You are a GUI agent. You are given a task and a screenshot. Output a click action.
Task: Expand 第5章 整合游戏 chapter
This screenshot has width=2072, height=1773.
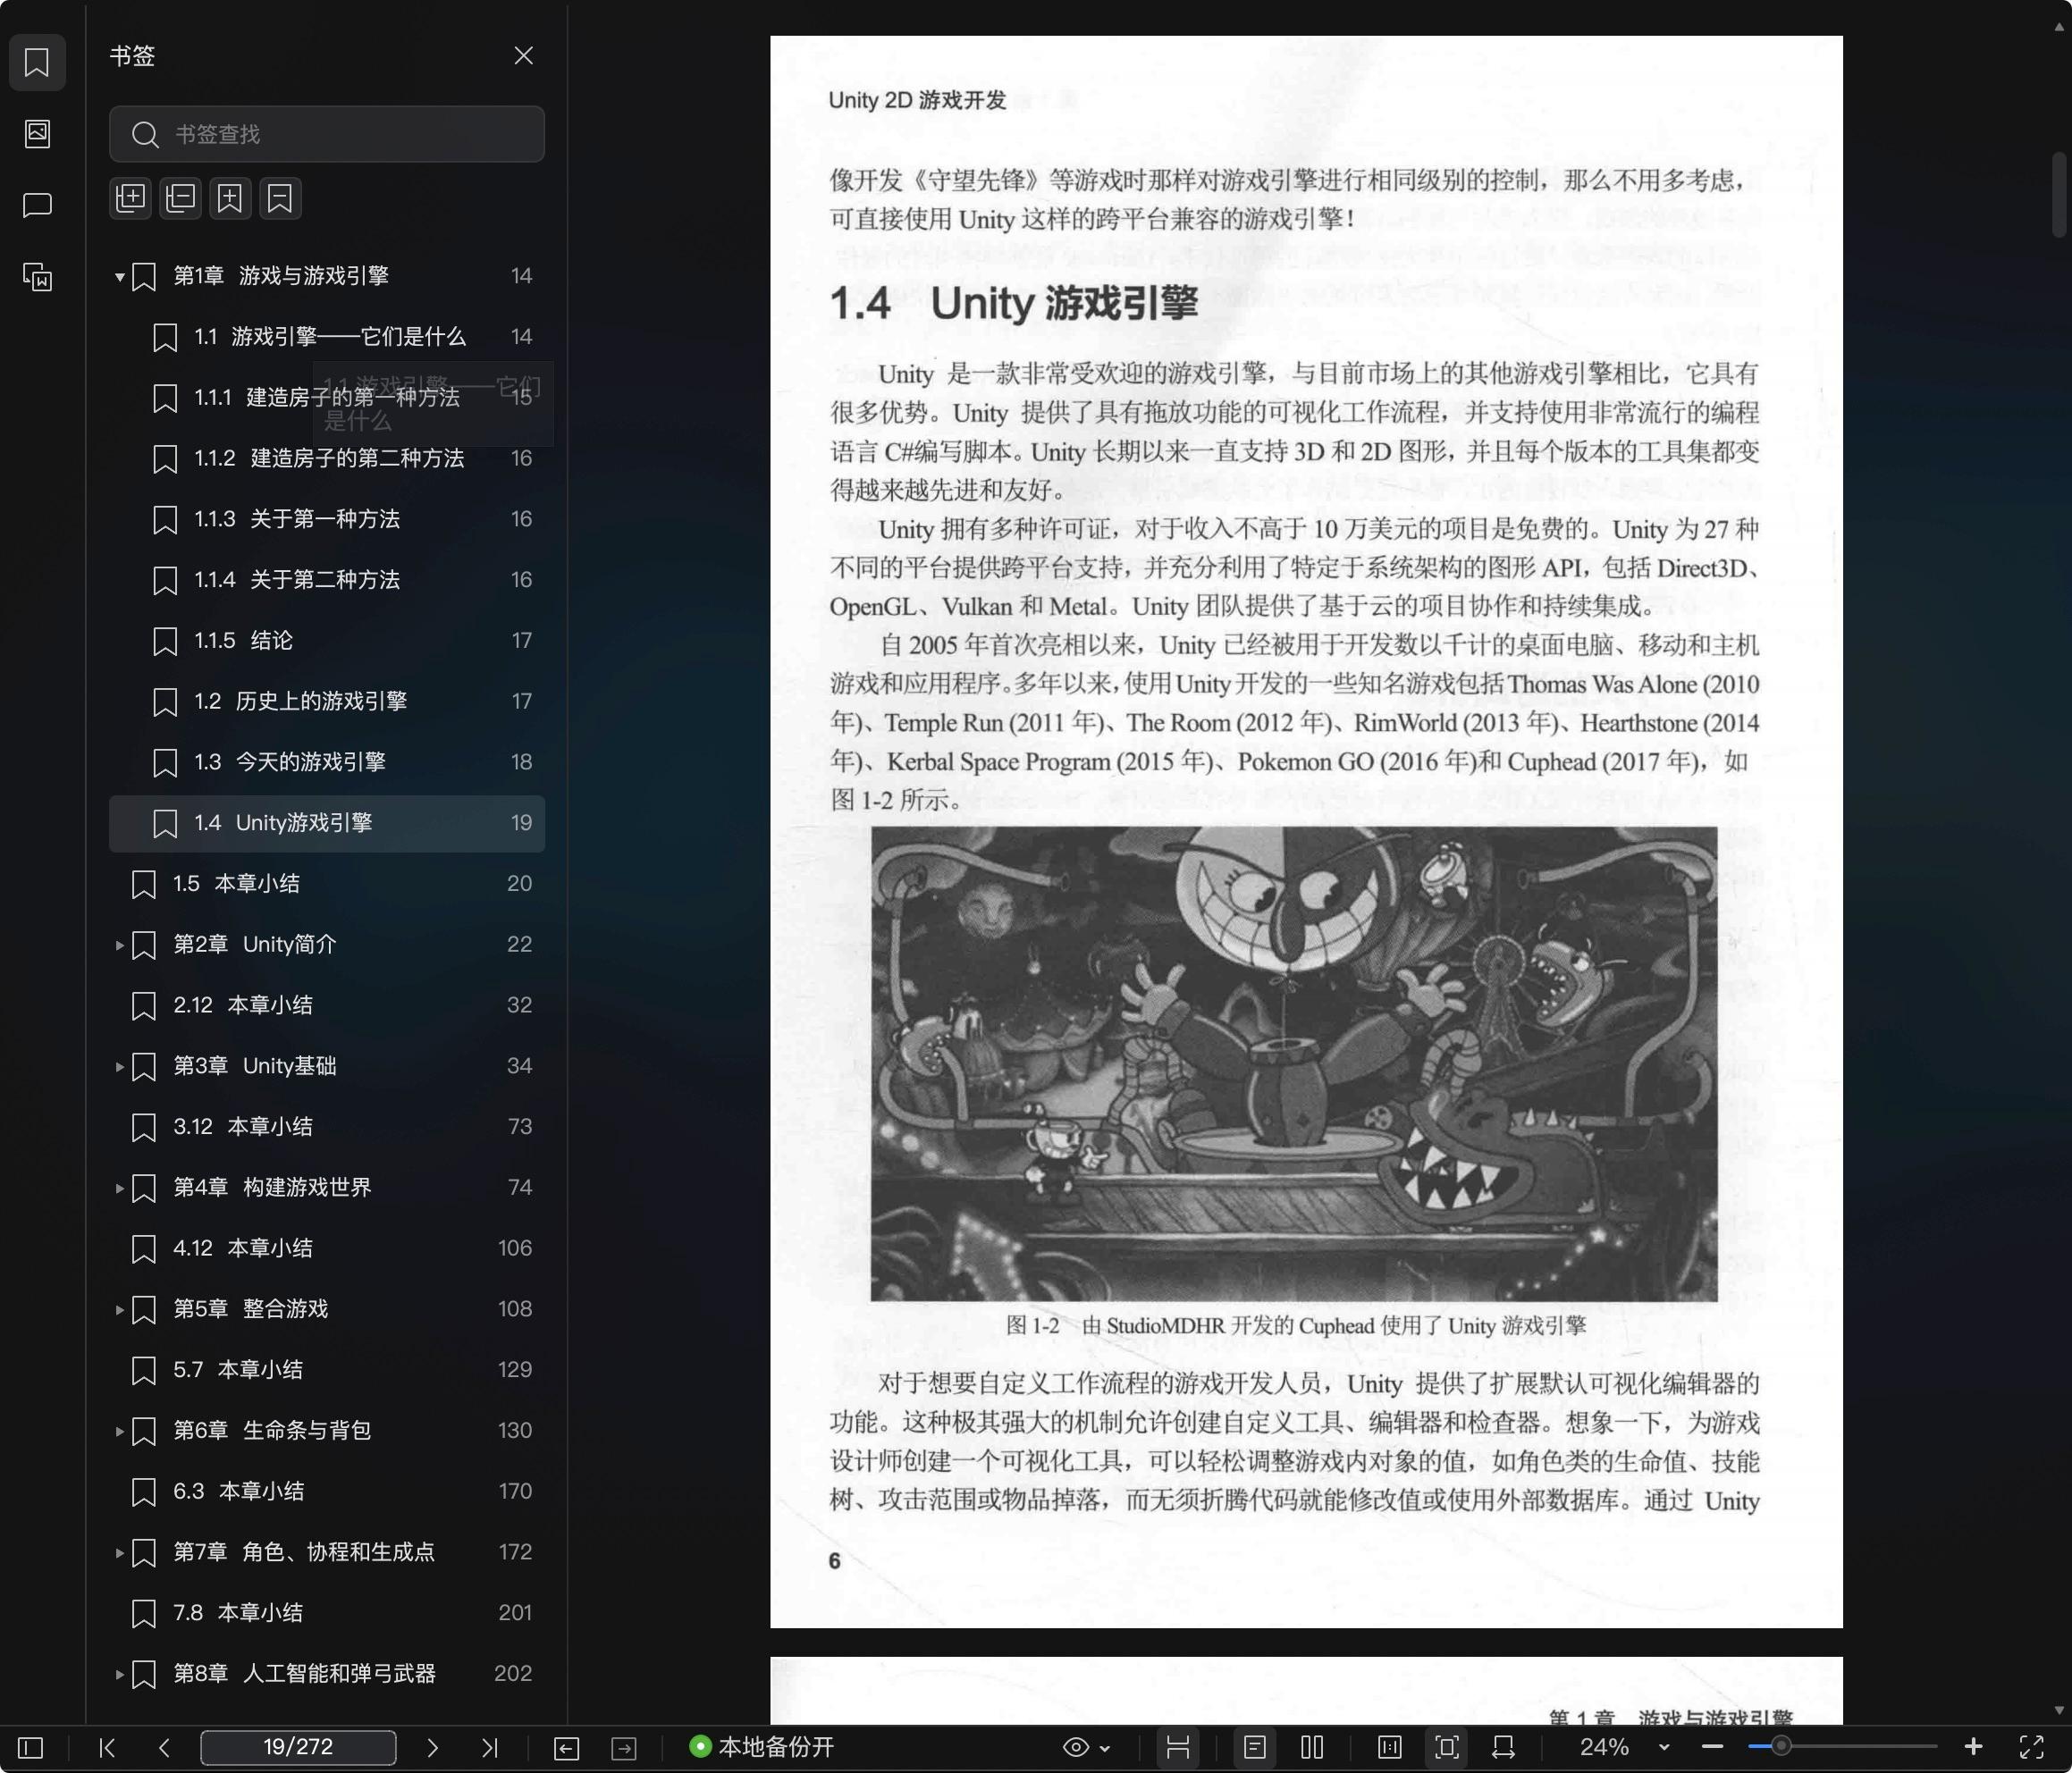120,1310
